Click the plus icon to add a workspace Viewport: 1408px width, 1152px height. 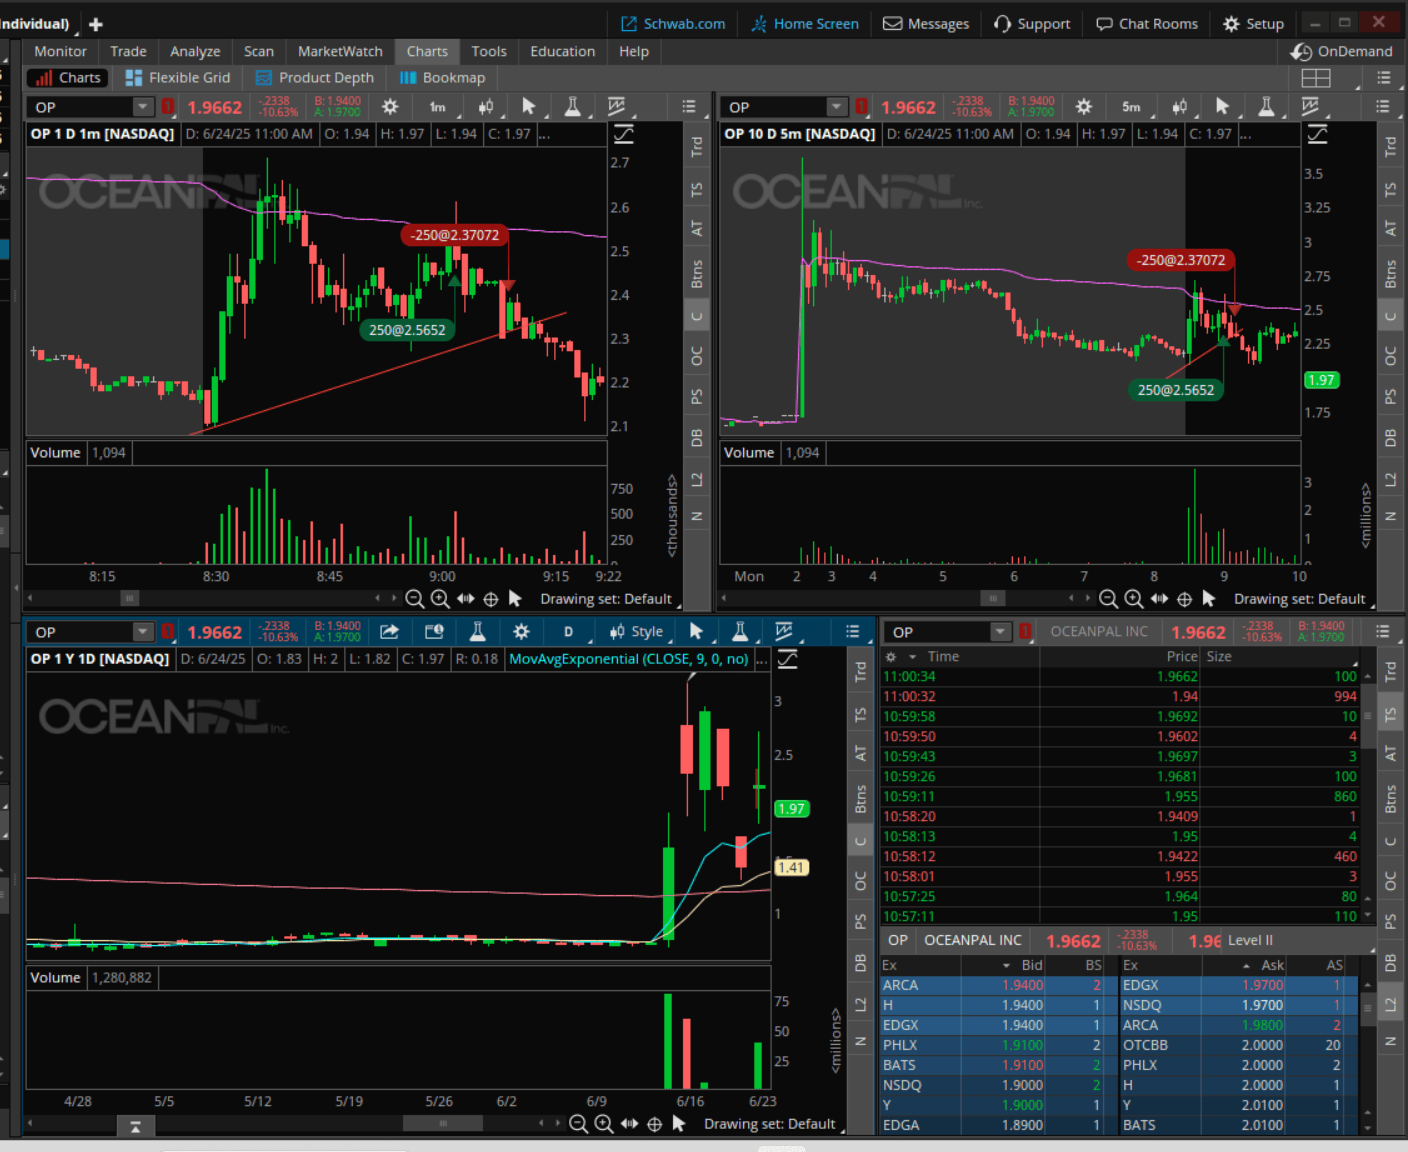click(96, 24)
